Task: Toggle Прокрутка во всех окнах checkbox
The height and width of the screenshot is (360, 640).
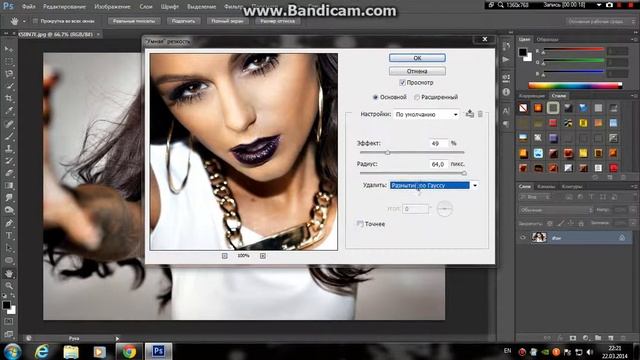Action: tap(35, 21)
